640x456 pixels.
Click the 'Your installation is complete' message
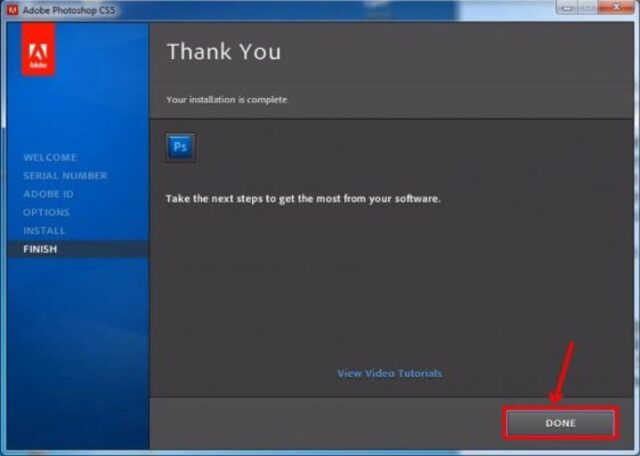(x=225, y=100)
